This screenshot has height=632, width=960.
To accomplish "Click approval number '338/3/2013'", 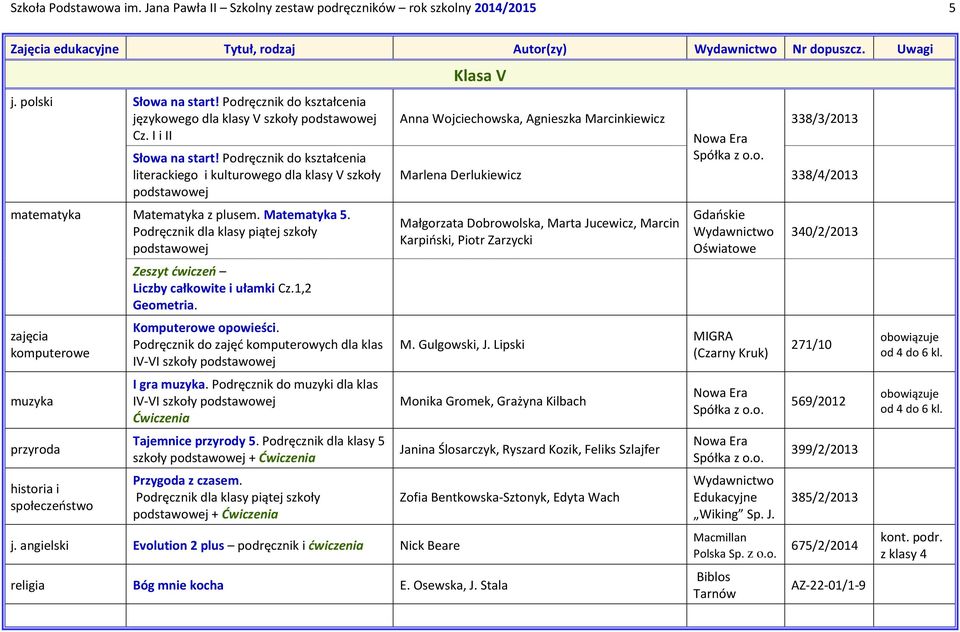I will (x=825, y=119).
